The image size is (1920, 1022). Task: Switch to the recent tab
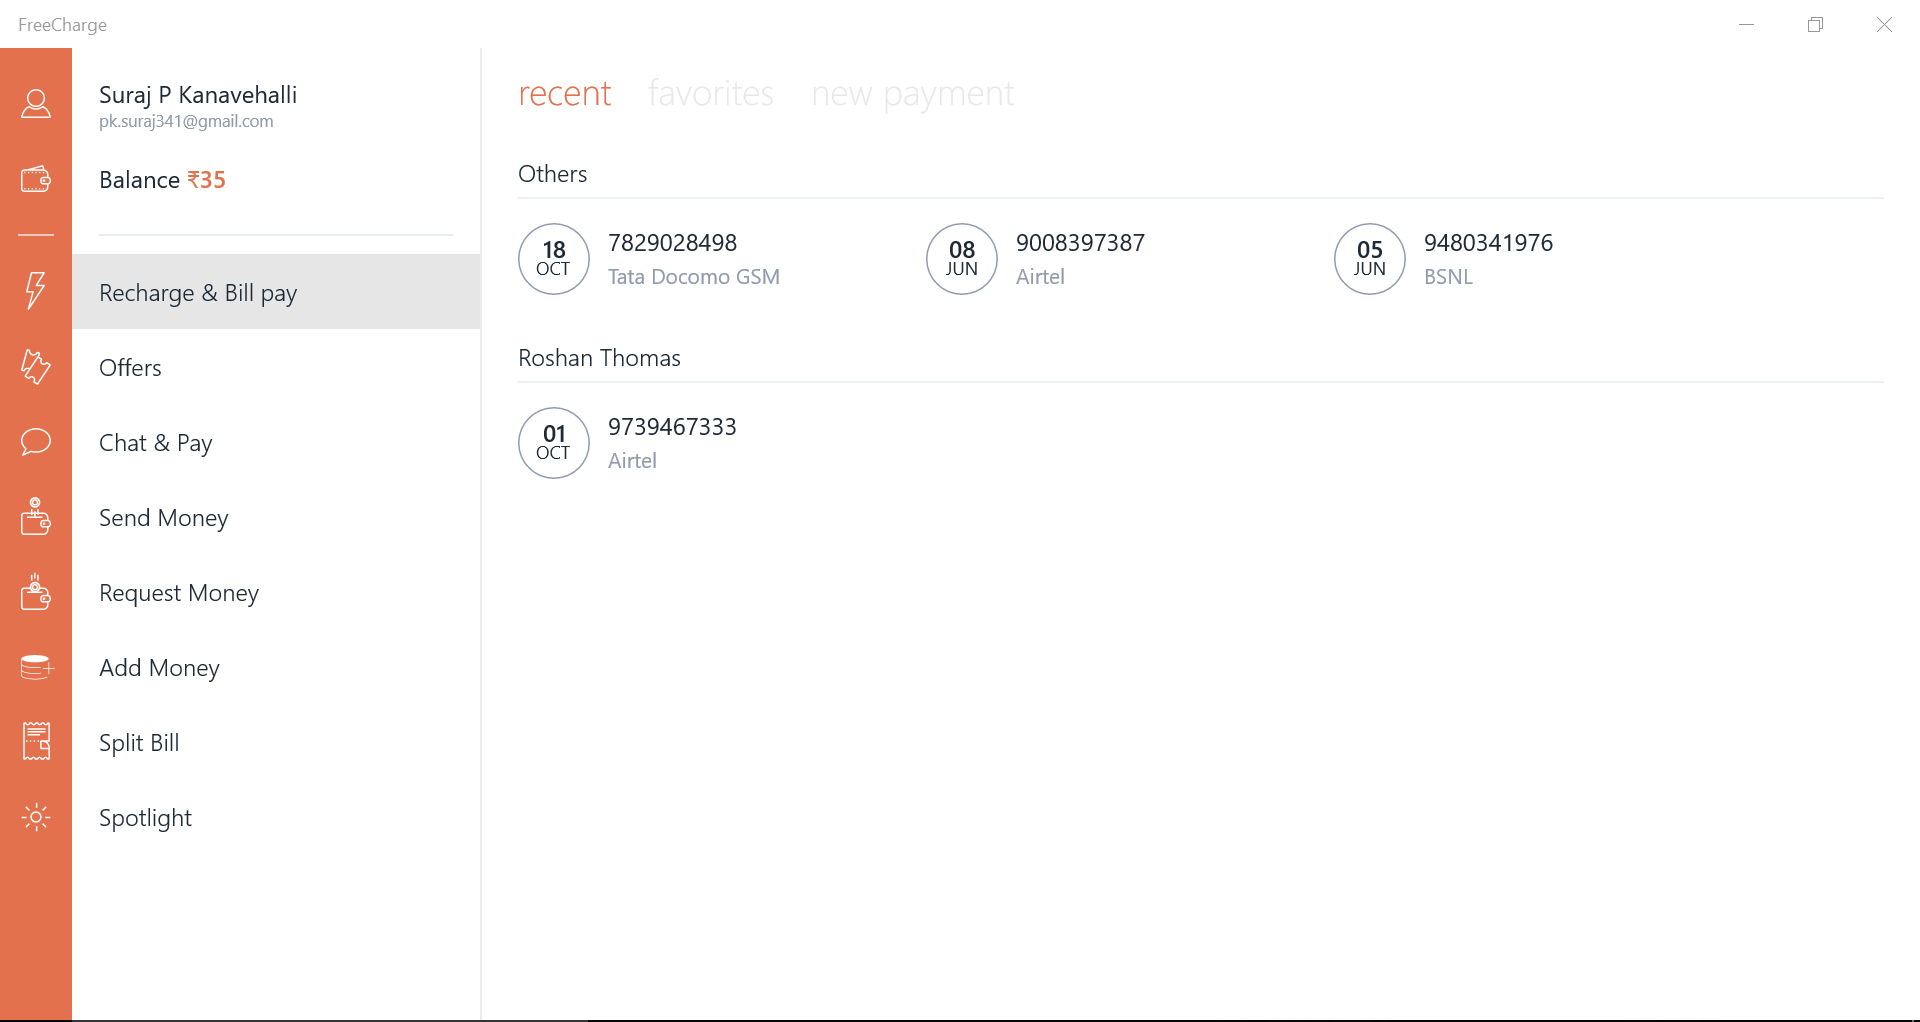(x=565, y=93)
